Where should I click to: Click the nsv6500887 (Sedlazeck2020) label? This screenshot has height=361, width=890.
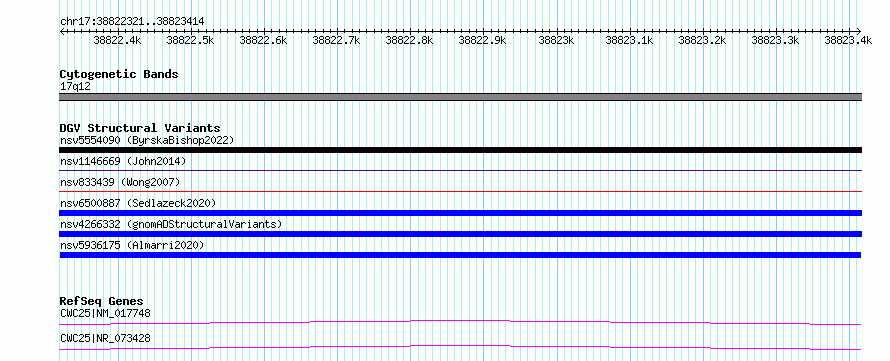pyautogui.click(x=138, y=203)
